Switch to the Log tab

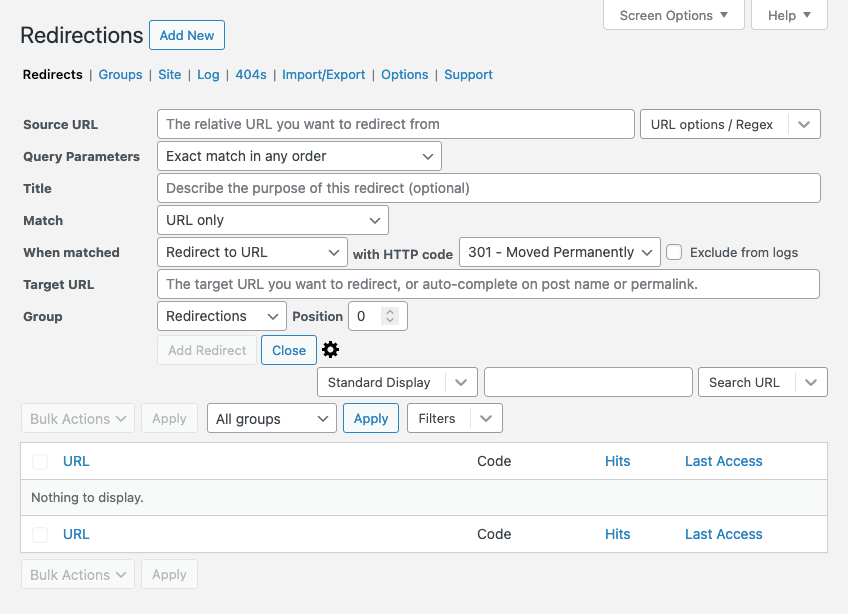click(x=208, y=74)
